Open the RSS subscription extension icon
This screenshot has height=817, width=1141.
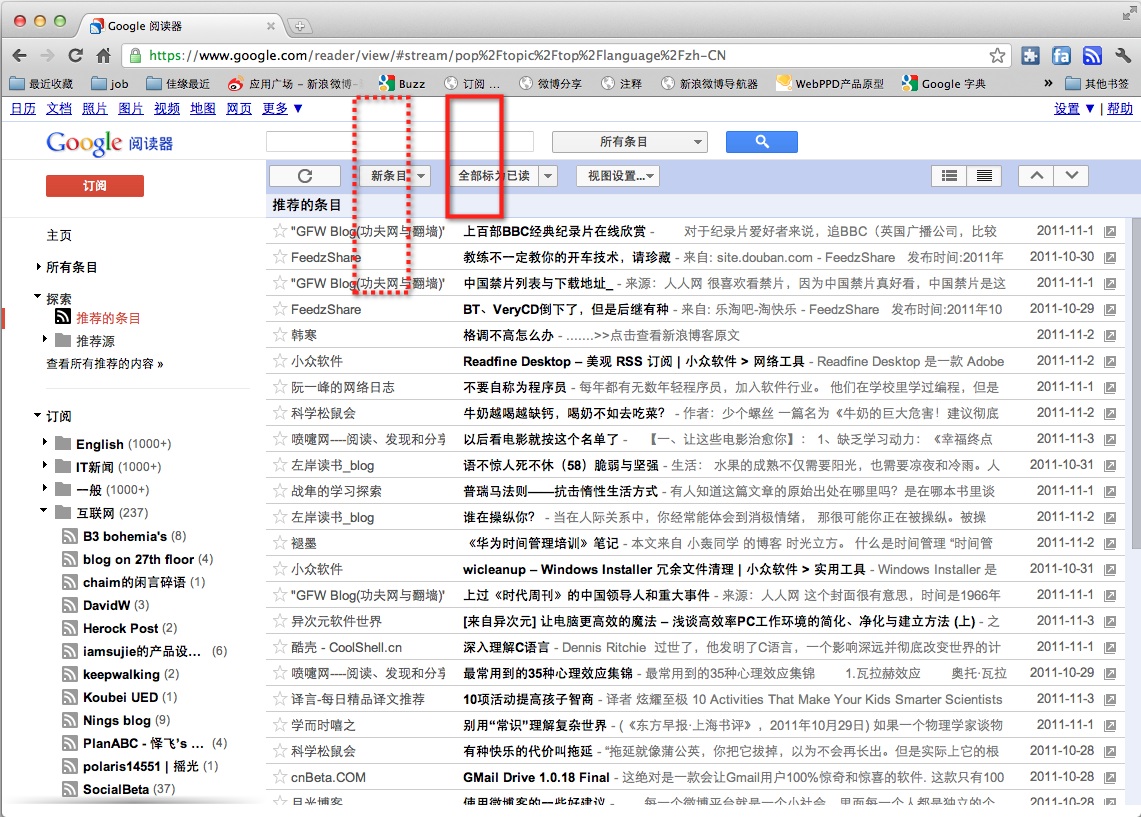tap(1092, 55)
